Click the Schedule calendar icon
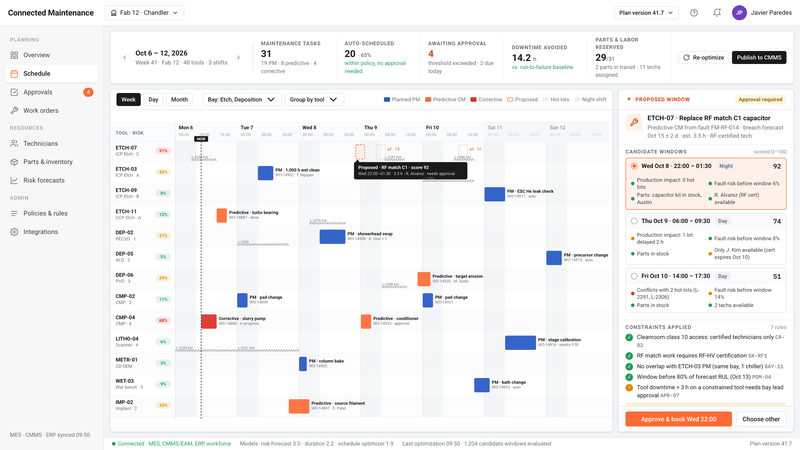 click(14, 73)
